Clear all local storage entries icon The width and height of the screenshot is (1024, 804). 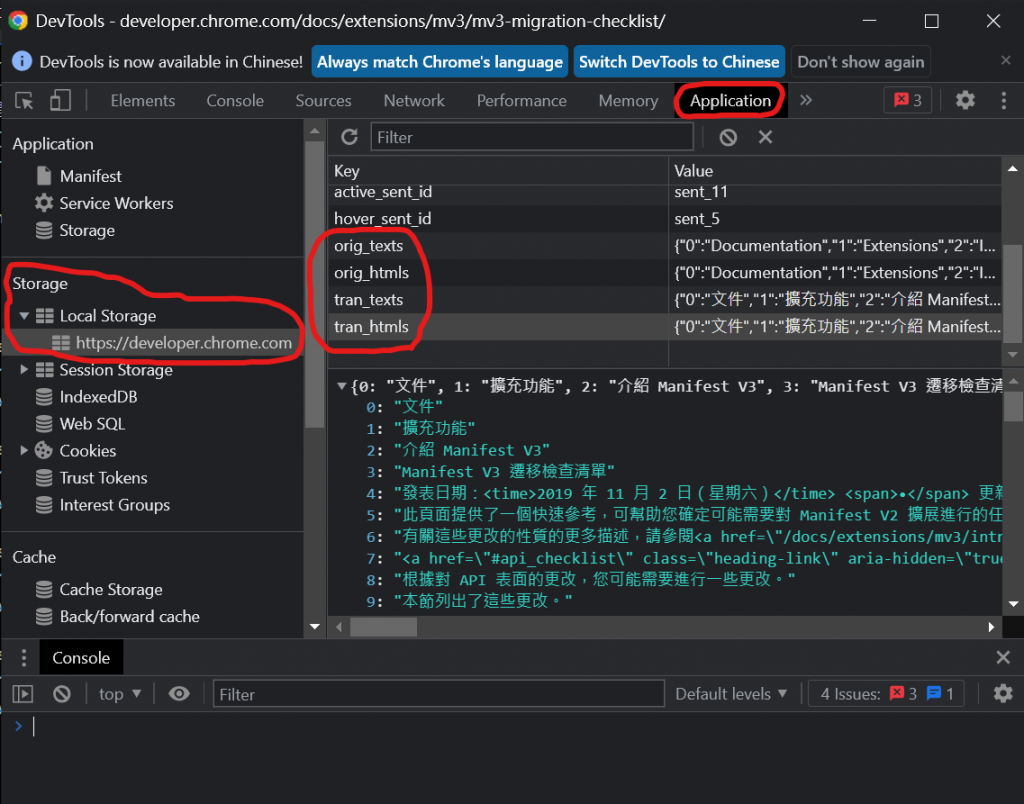(728, 137)
